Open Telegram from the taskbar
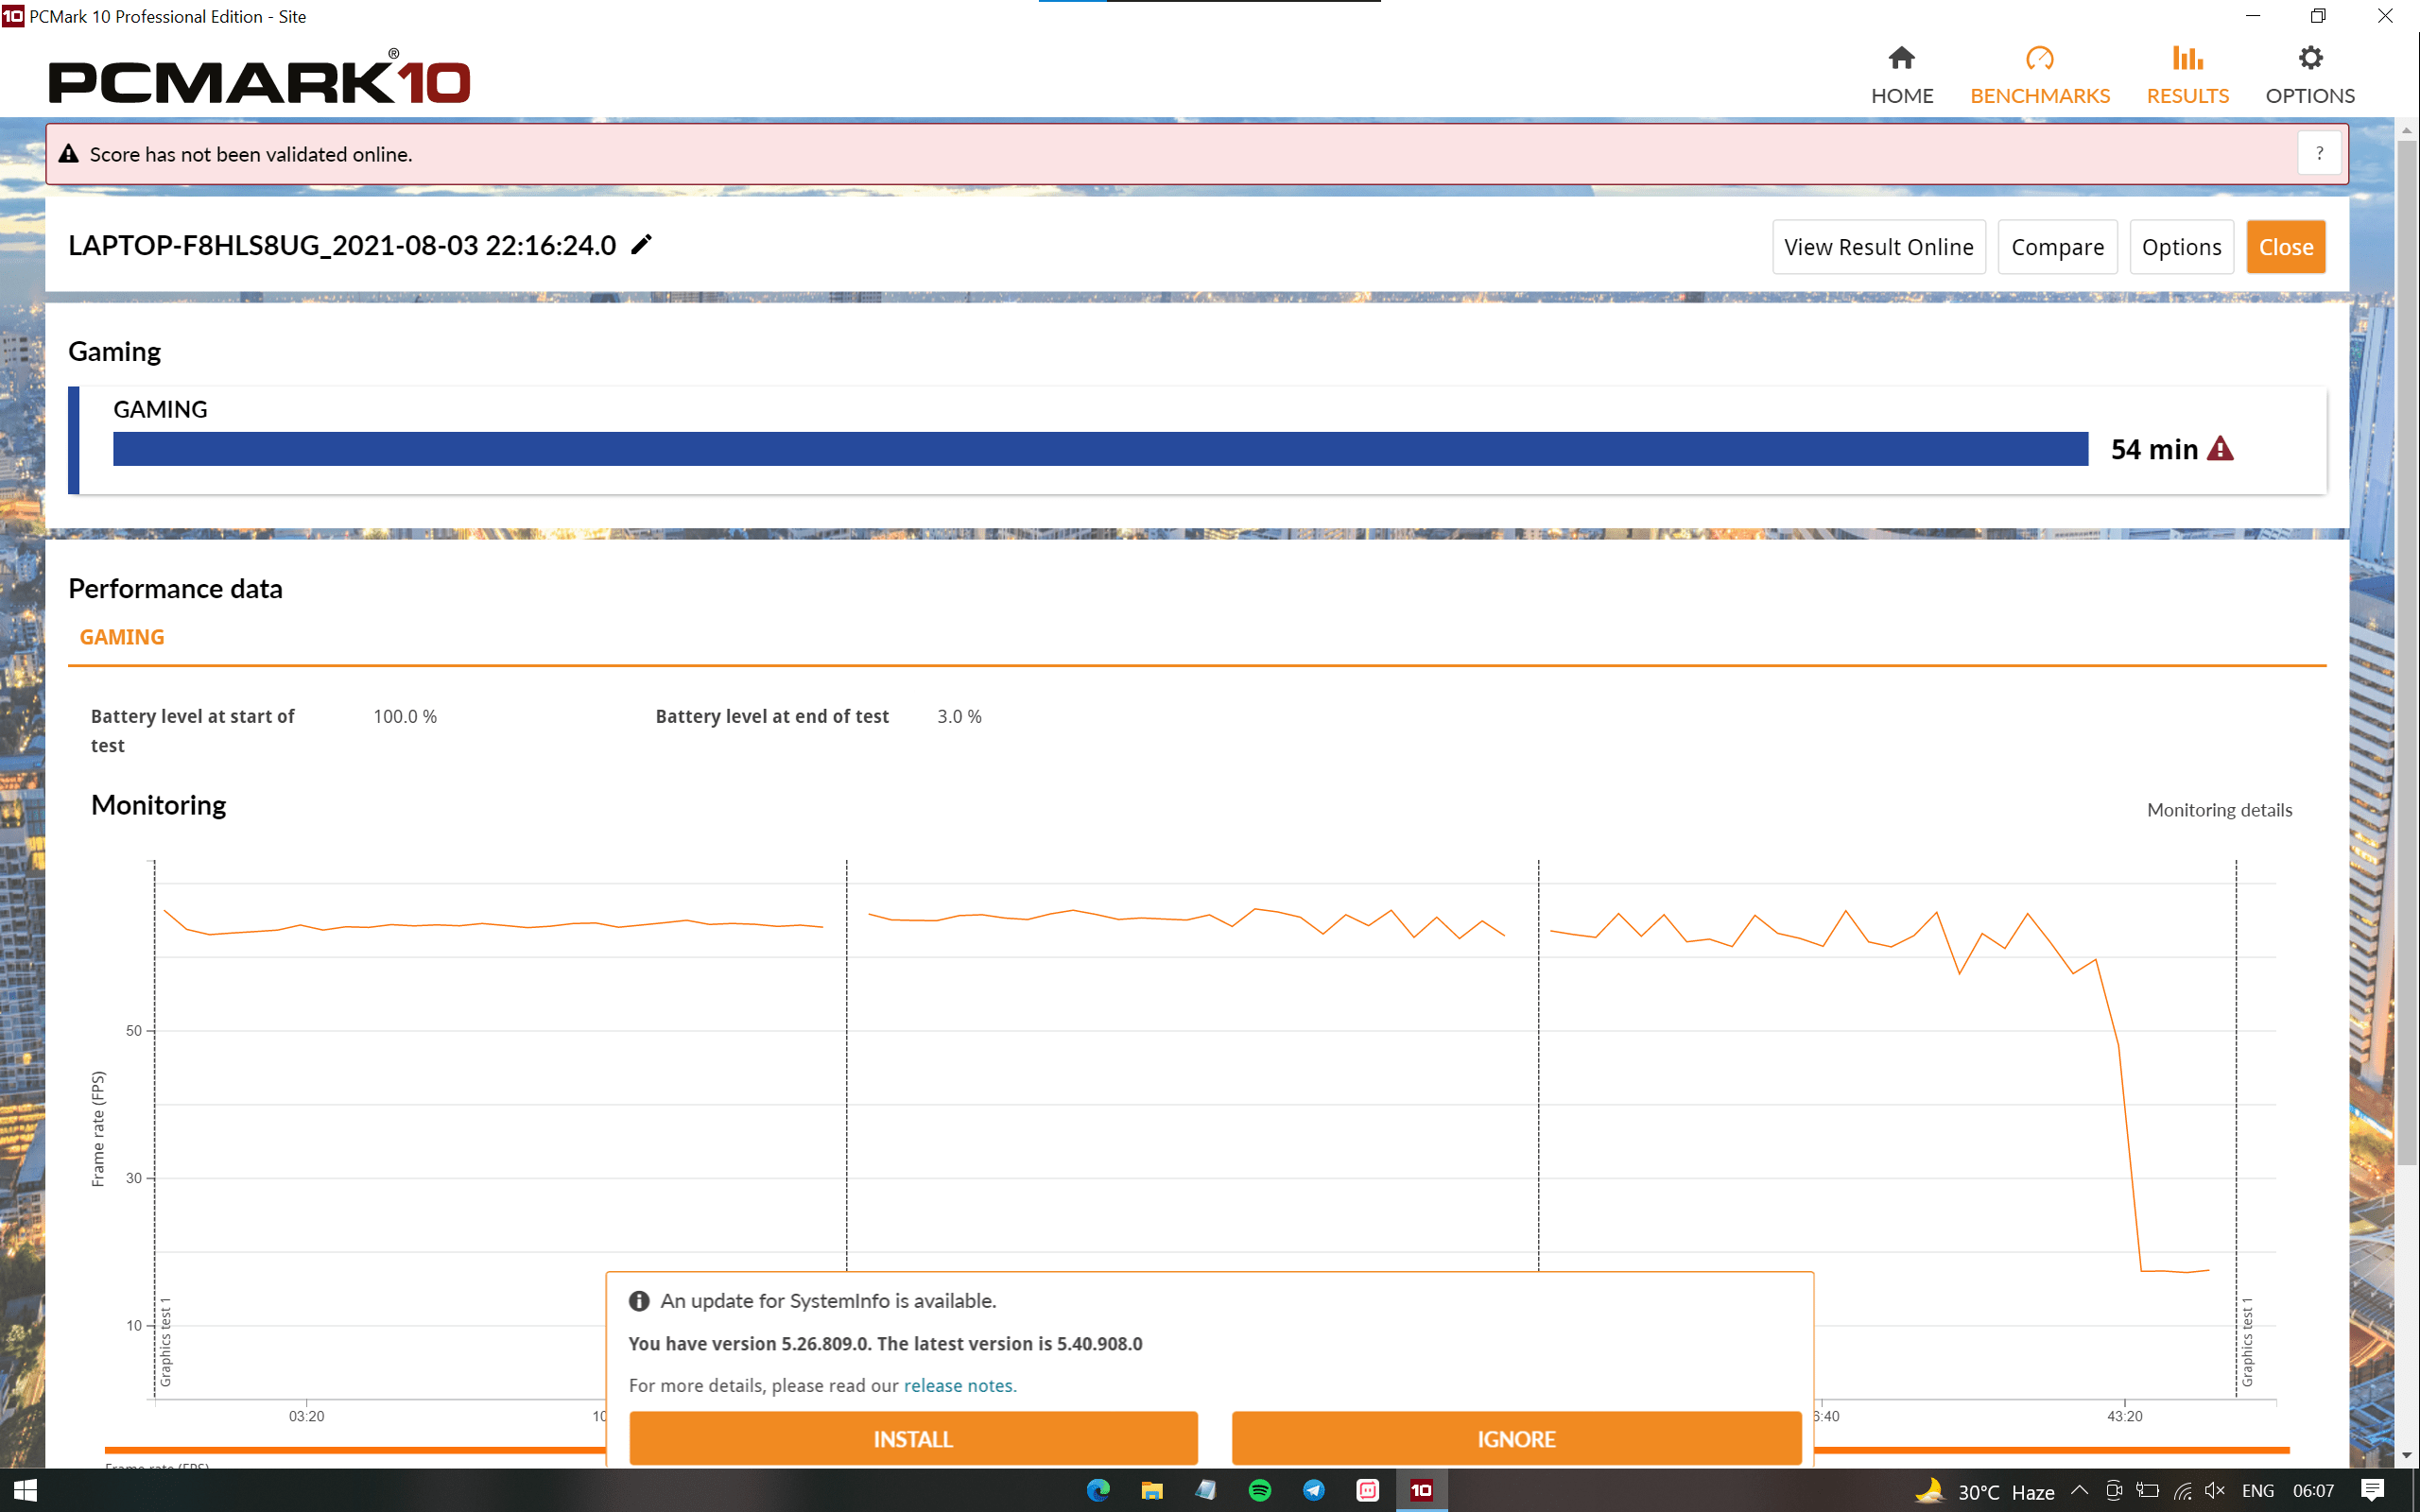2420x1512 pixels. 1313,1490
